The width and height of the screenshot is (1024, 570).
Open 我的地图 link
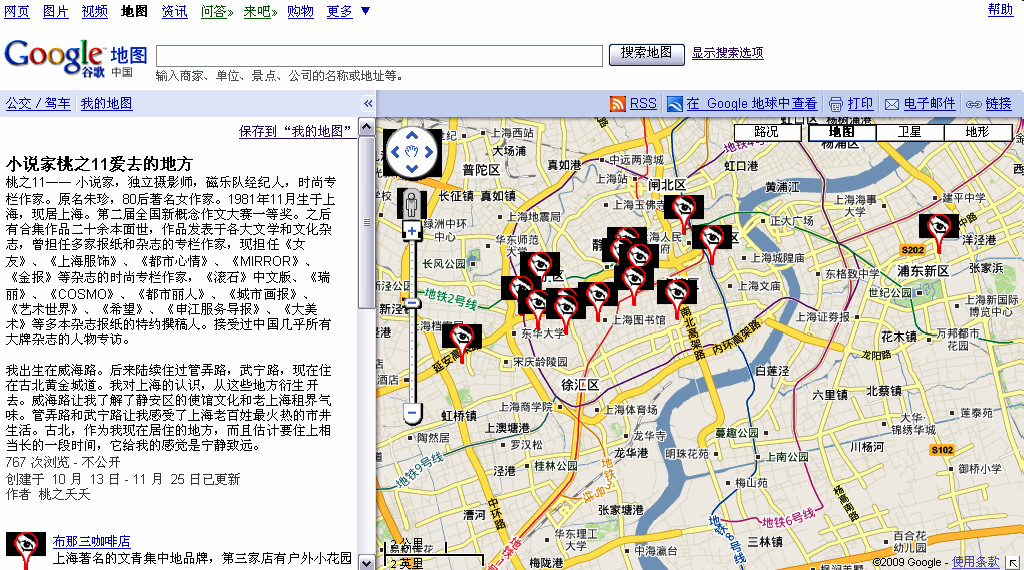106,103
